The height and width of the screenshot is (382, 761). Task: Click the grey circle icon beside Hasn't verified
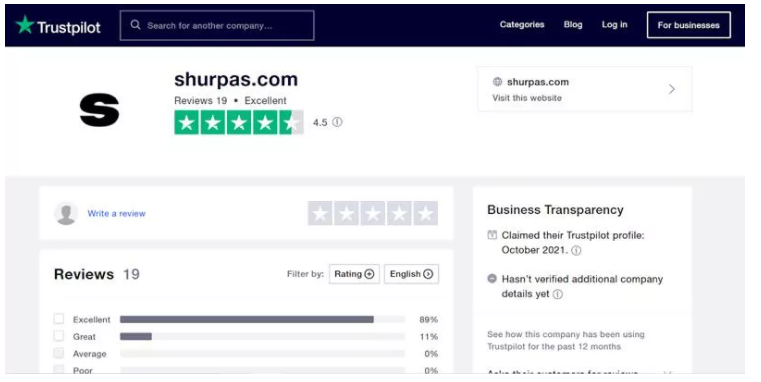pyautogui.click(x=492, y=279)
